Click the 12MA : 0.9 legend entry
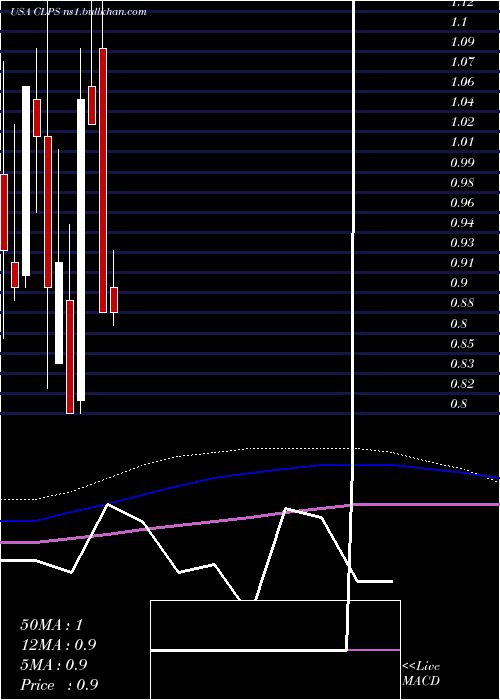Screen dimensions: 500x700 [x=58, y=645]
